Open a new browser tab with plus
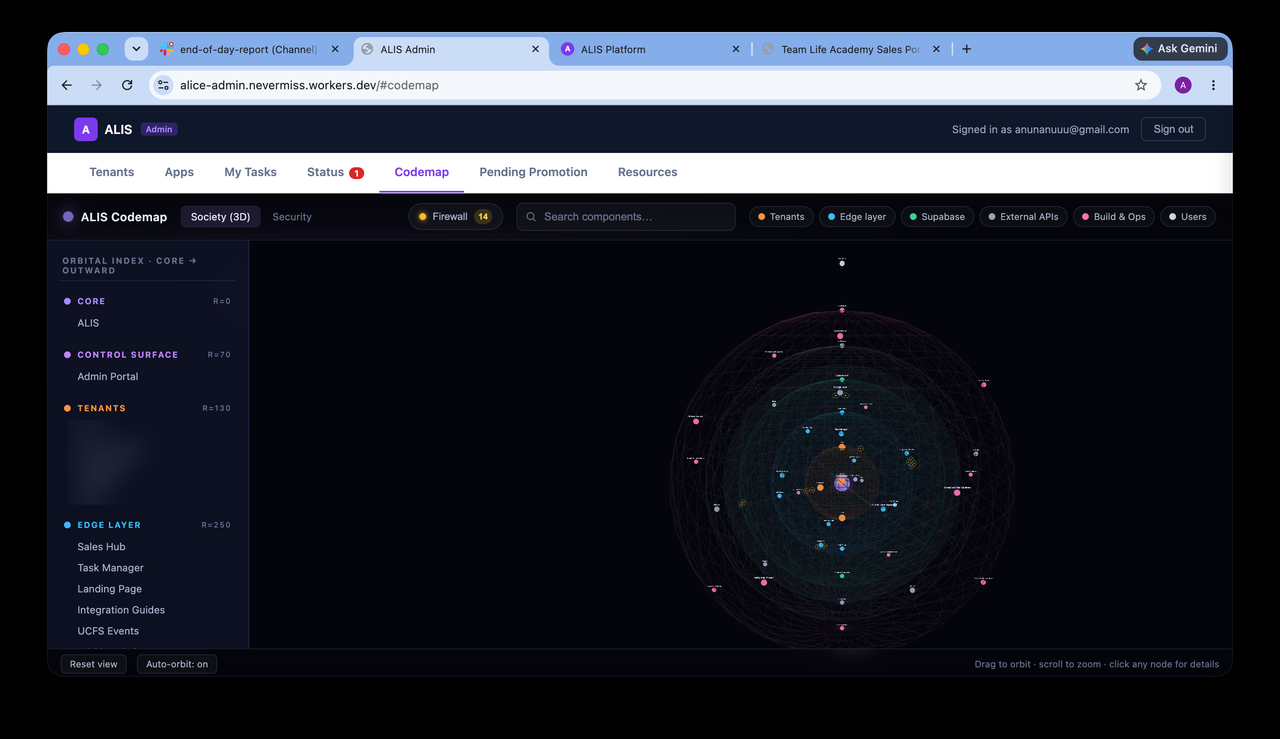This screenshot has height=739, width=1280. (966, 49)
